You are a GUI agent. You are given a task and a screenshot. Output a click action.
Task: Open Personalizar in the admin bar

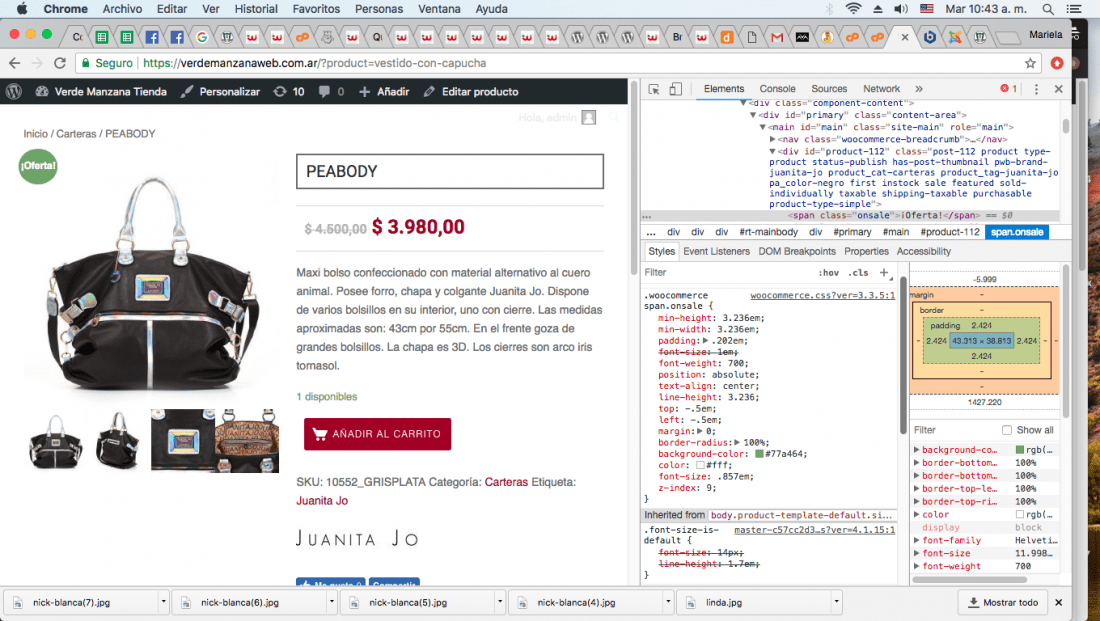(220, 92)
